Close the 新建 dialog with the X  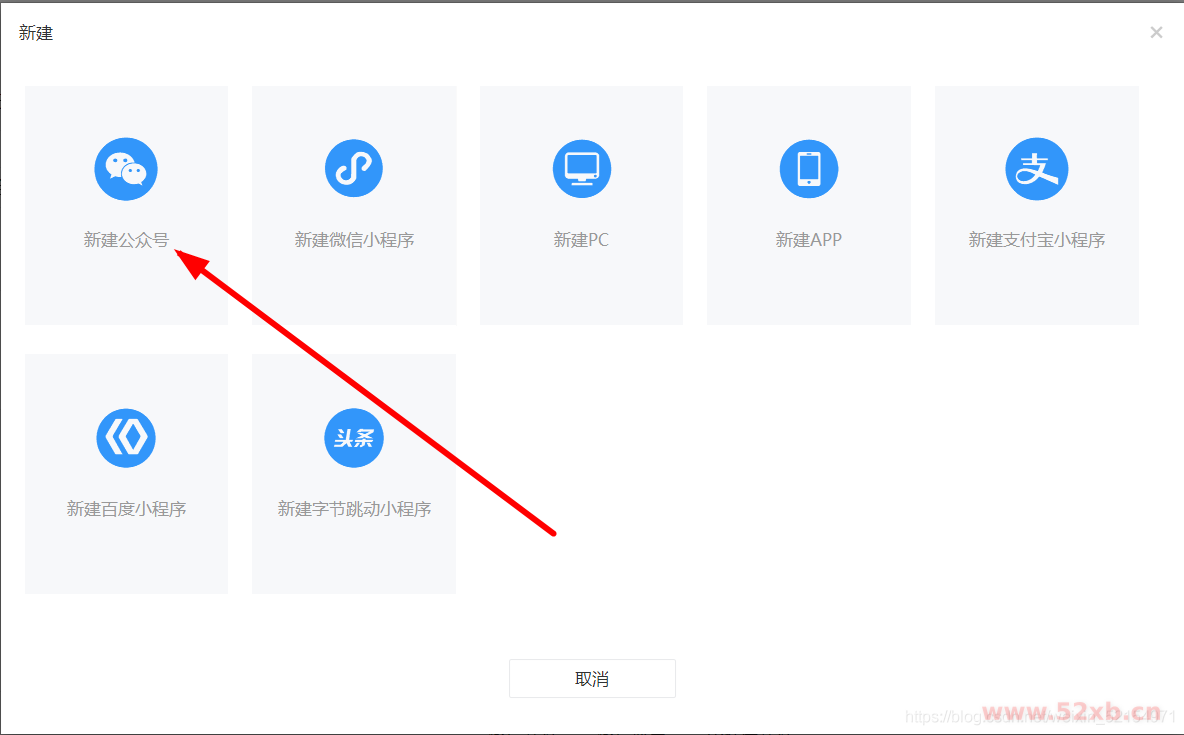[1156, 33]
